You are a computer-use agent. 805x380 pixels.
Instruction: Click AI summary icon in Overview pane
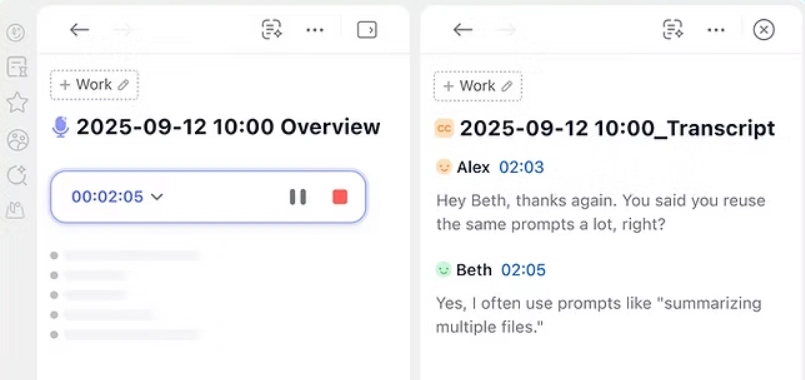pyautogui.click(x=272, y=29)
